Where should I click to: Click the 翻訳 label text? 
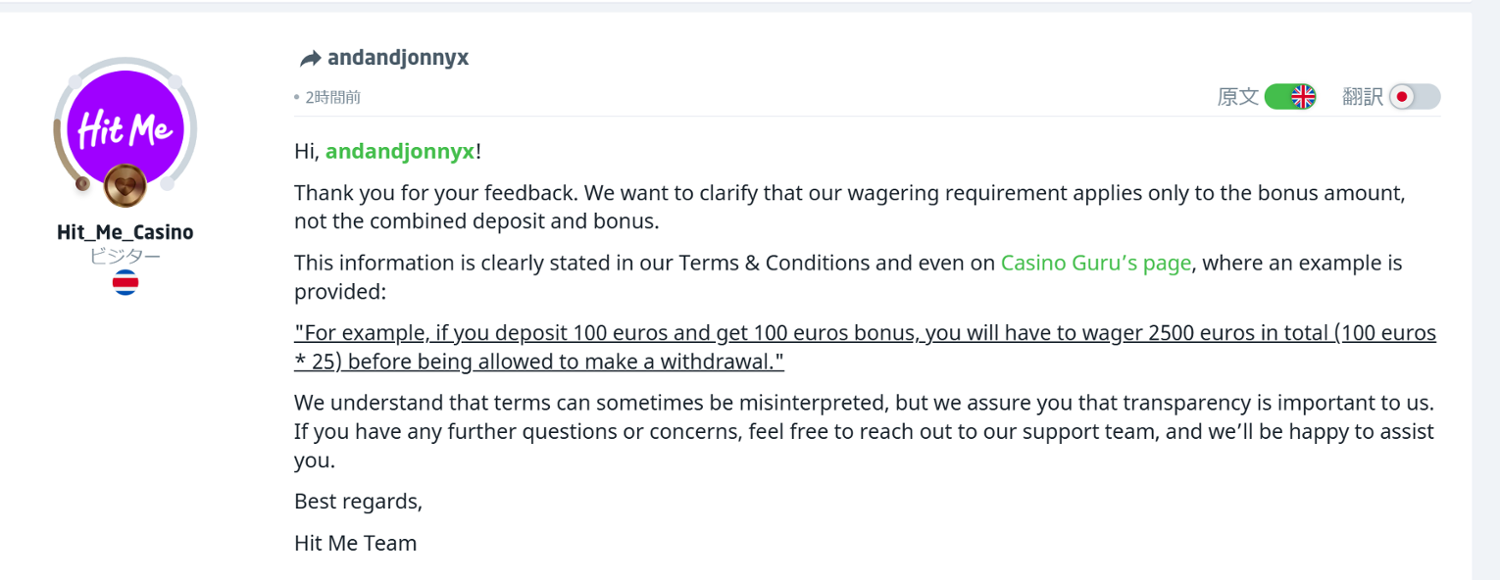coord(1362,97)
